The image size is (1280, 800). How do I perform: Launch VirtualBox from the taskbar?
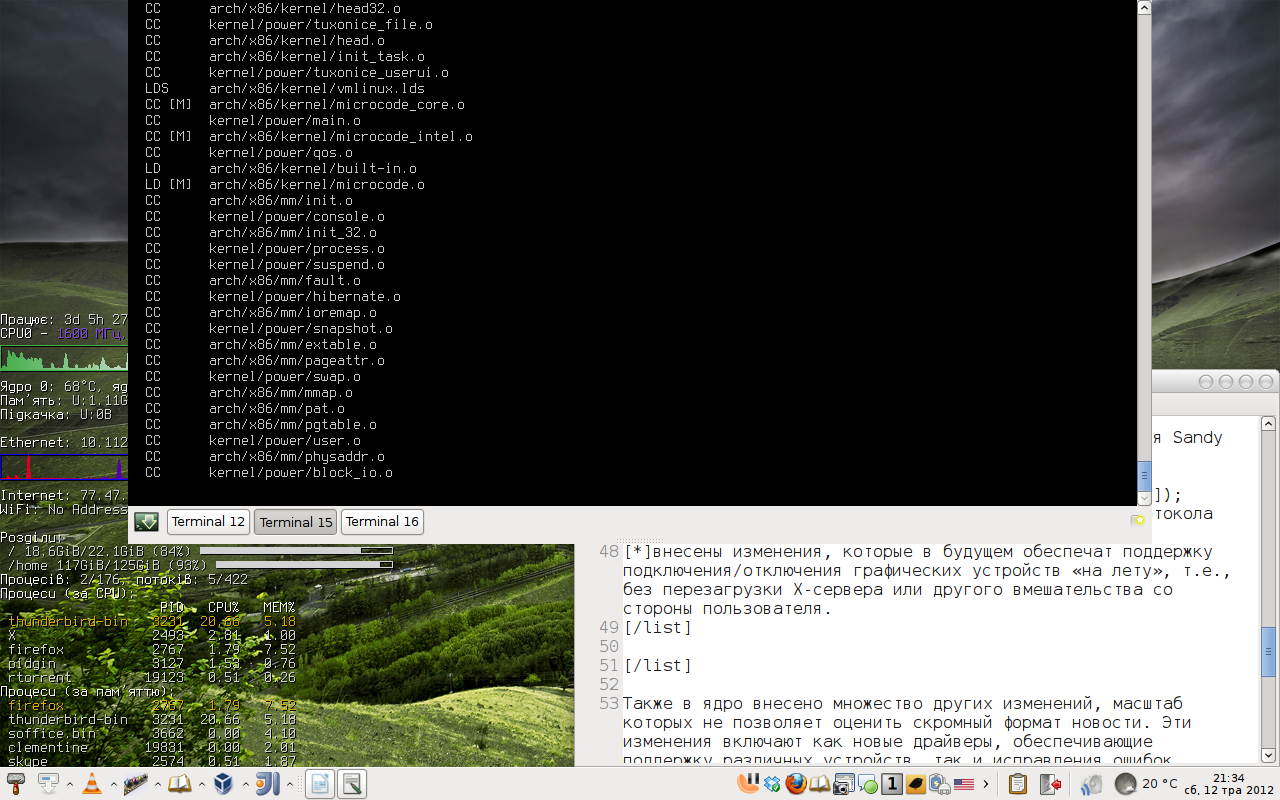(223, 784)
